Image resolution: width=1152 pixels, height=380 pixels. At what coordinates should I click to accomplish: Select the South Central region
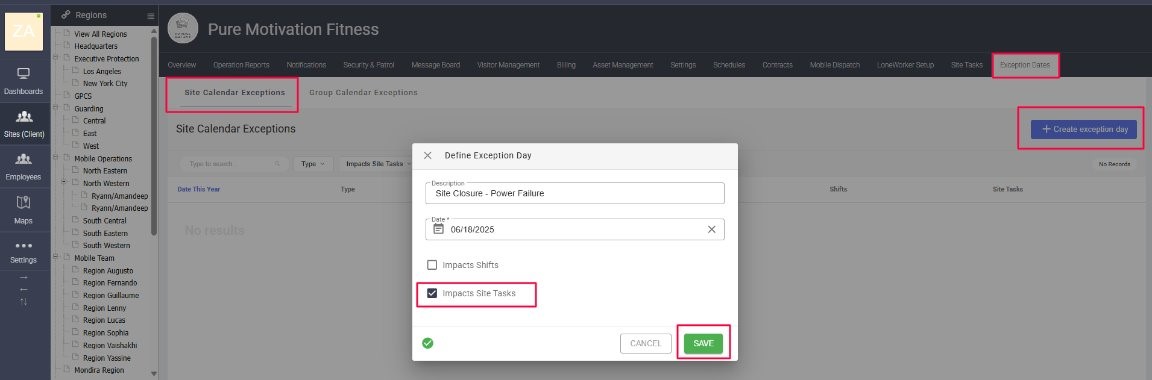(104, 221)
